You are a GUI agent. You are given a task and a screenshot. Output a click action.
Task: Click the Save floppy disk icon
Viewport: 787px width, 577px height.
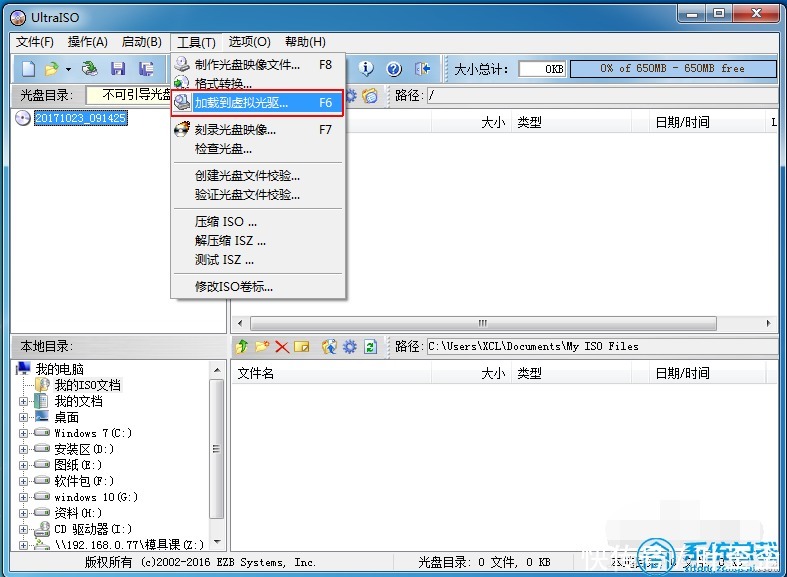[x=118, y=69]
